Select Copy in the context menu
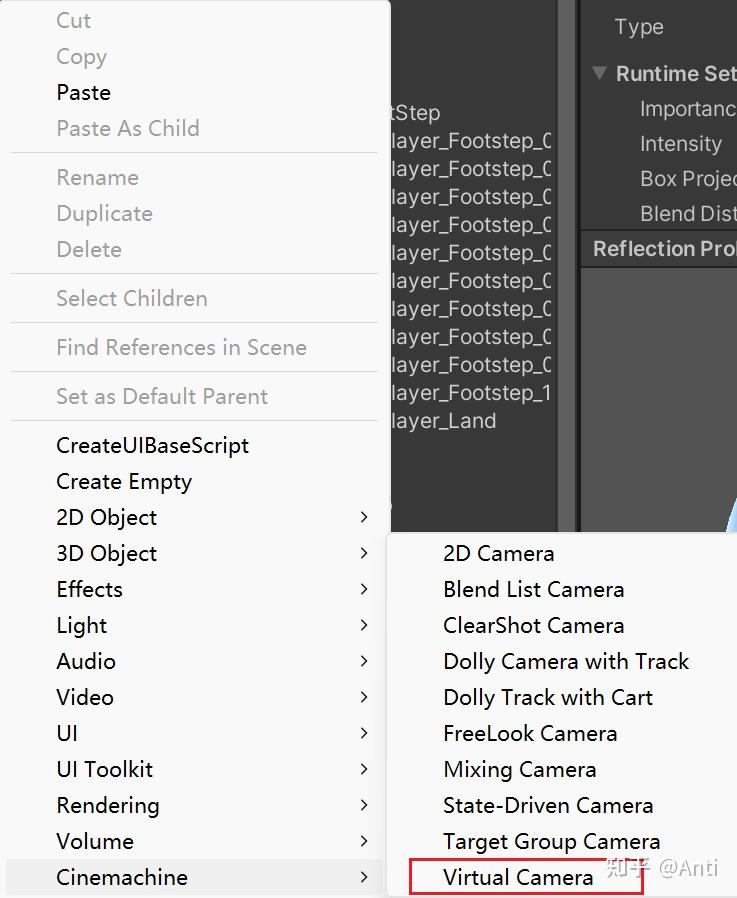Viewport: 737px width, 898px height. click(81, 57)
